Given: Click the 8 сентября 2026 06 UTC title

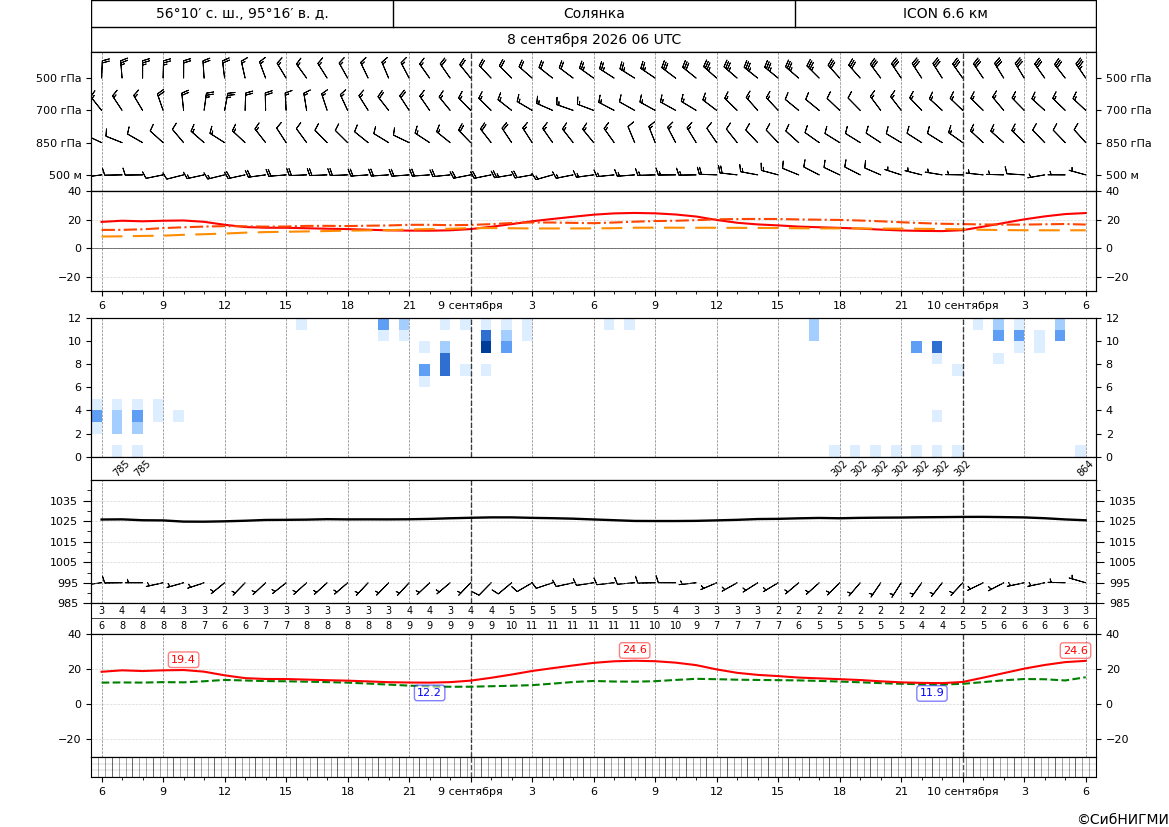Looking at the screenshot, I should [x=594, y=40].
